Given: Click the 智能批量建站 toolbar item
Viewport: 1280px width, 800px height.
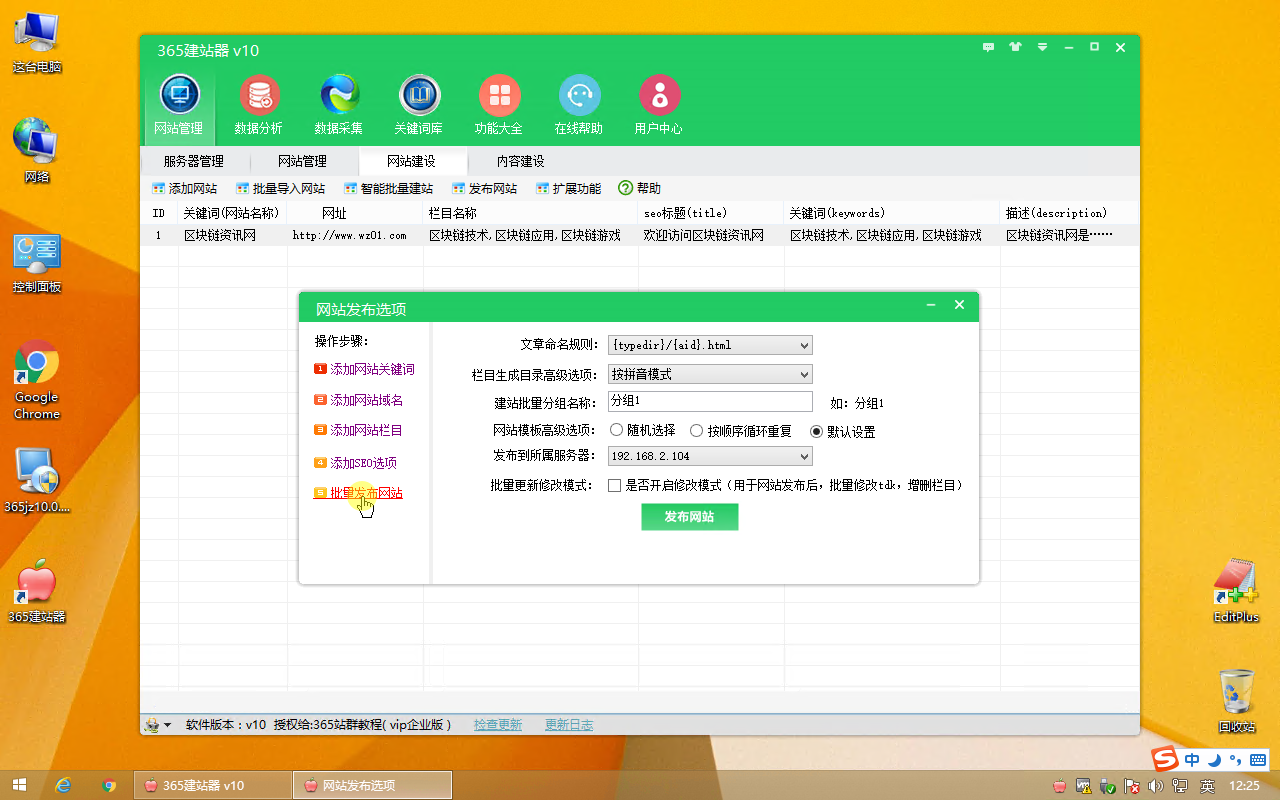Looking at the screenshot, I should (x=388, y=188).
